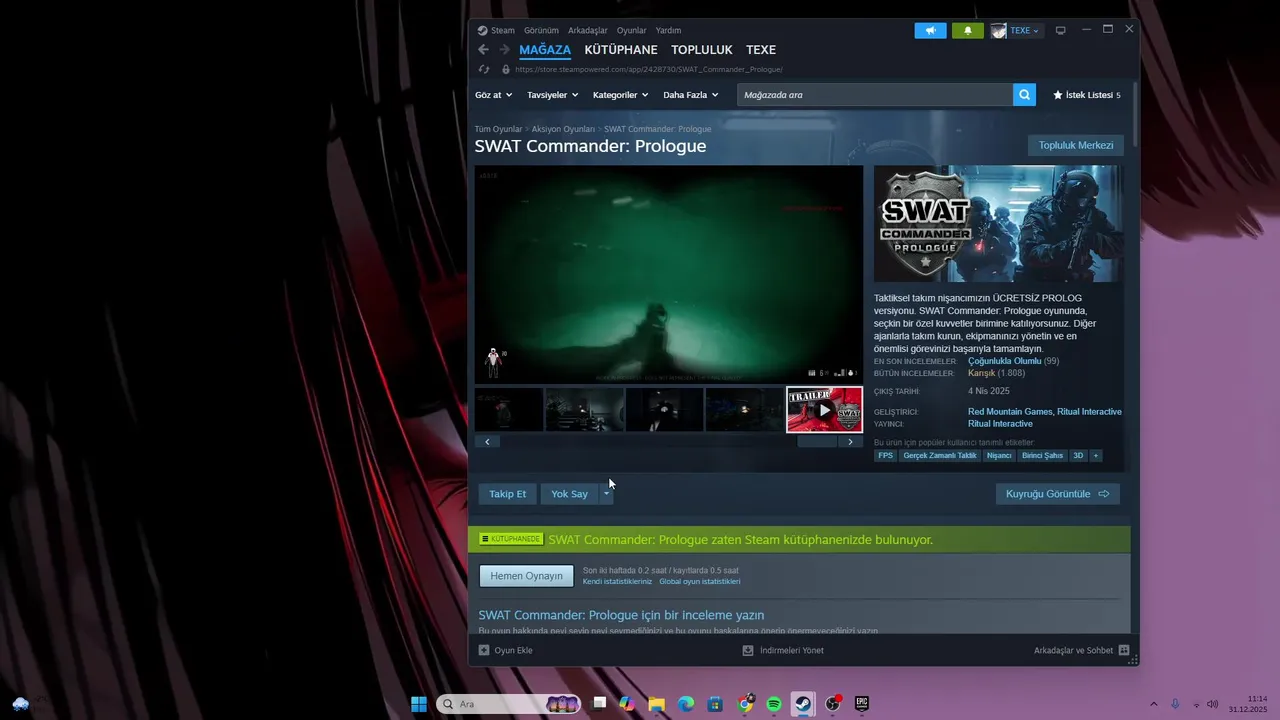Open Microsoft Store from the taskbar
This screenshot has height=720, width=1280.
pos(715,704)
